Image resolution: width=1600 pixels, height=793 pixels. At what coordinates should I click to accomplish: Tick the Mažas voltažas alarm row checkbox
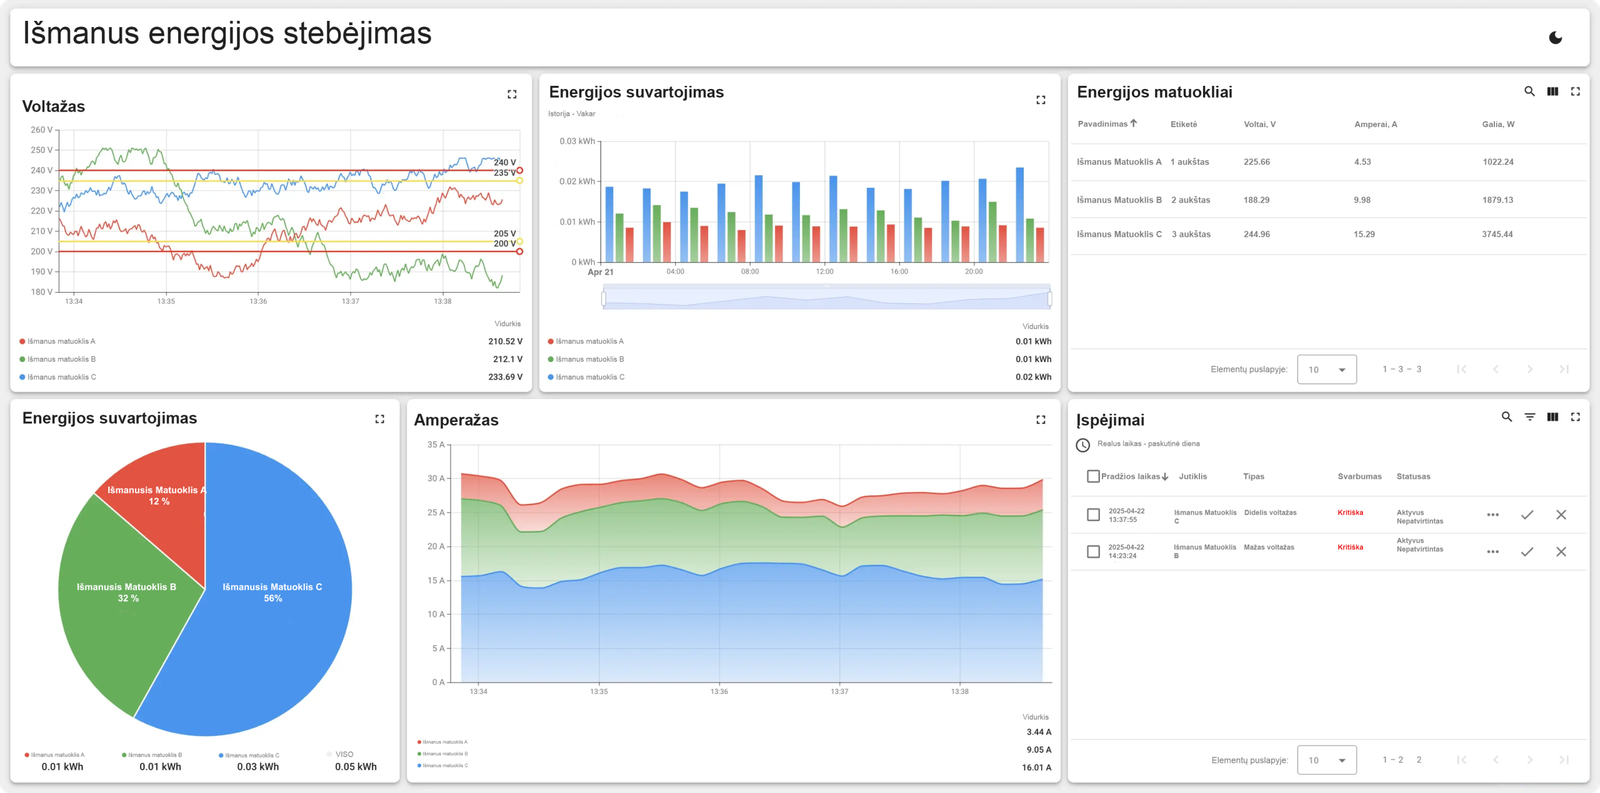[x=1093, y=552]
